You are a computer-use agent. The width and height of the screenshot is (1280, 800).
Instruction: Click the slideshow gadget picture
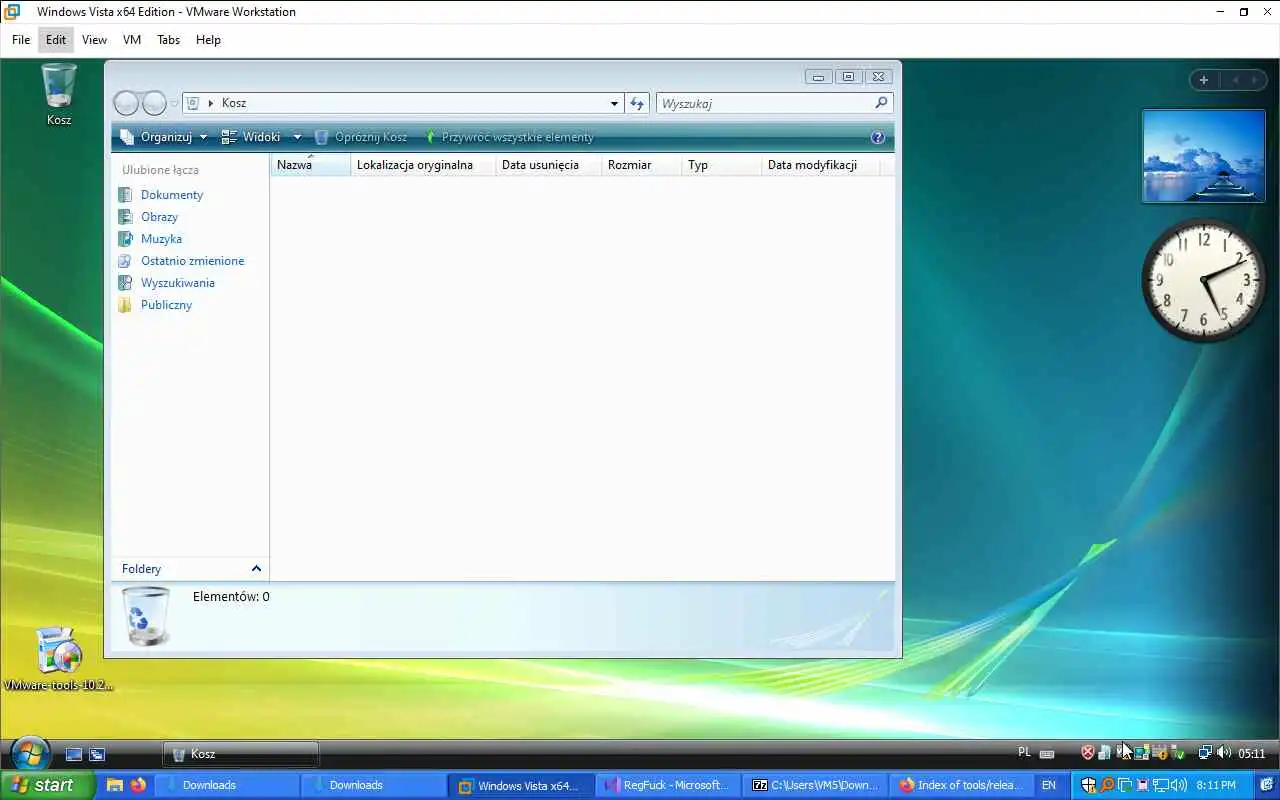pyautogui.click(x=1203, y=156)
